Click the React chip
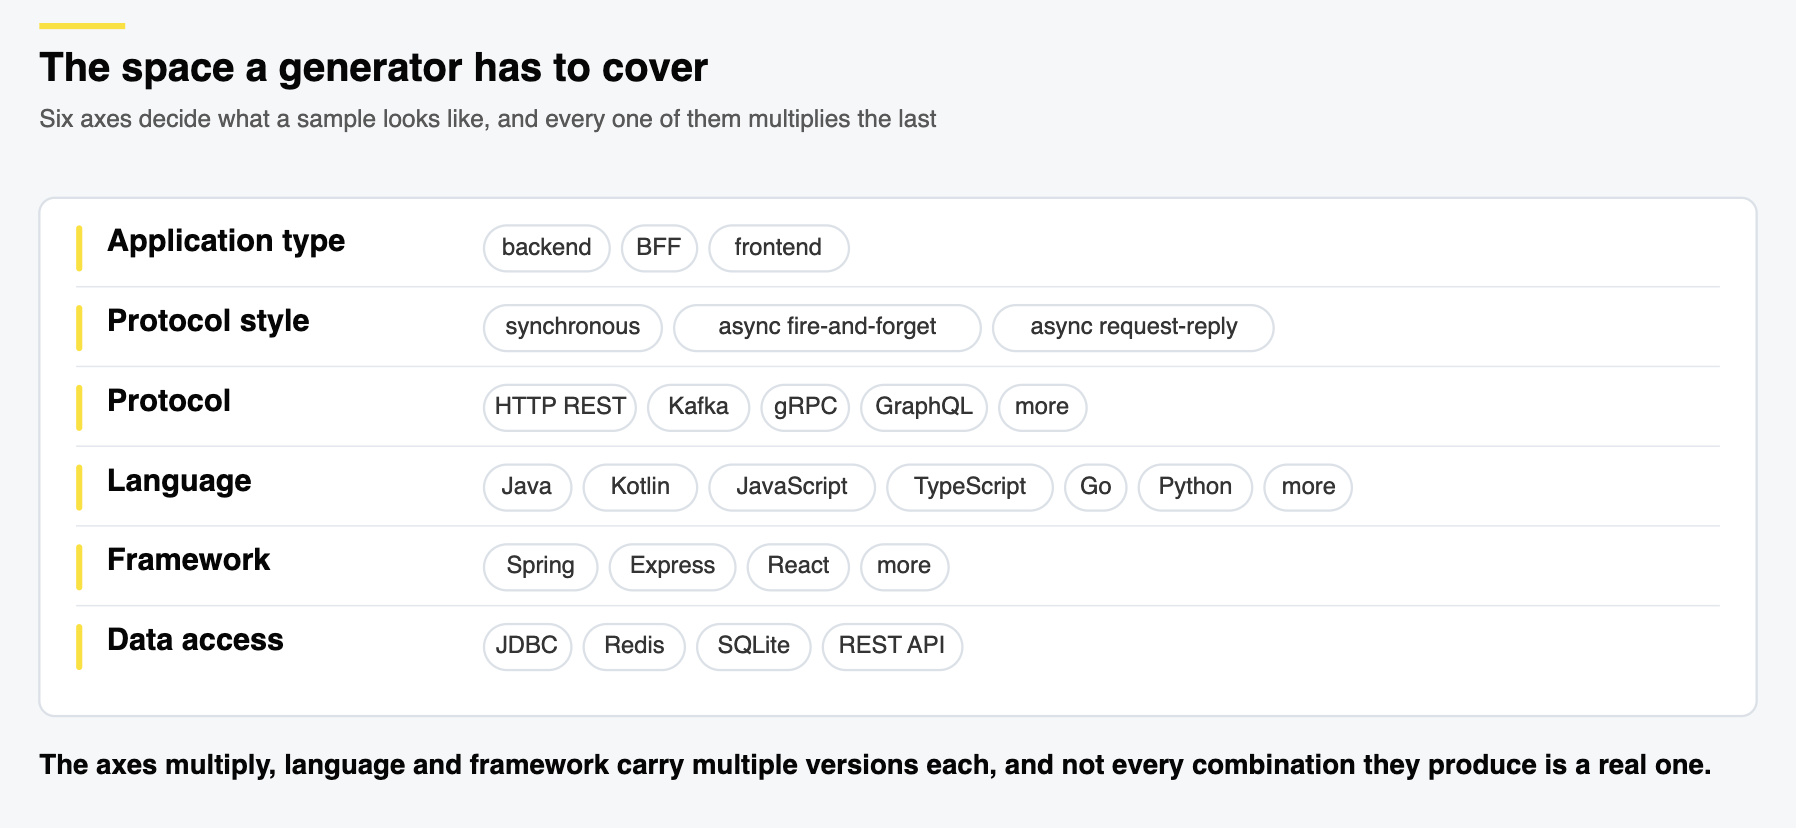Viewport: 1796px width, 828px height. pyautogui.click(x=798, y=567)
